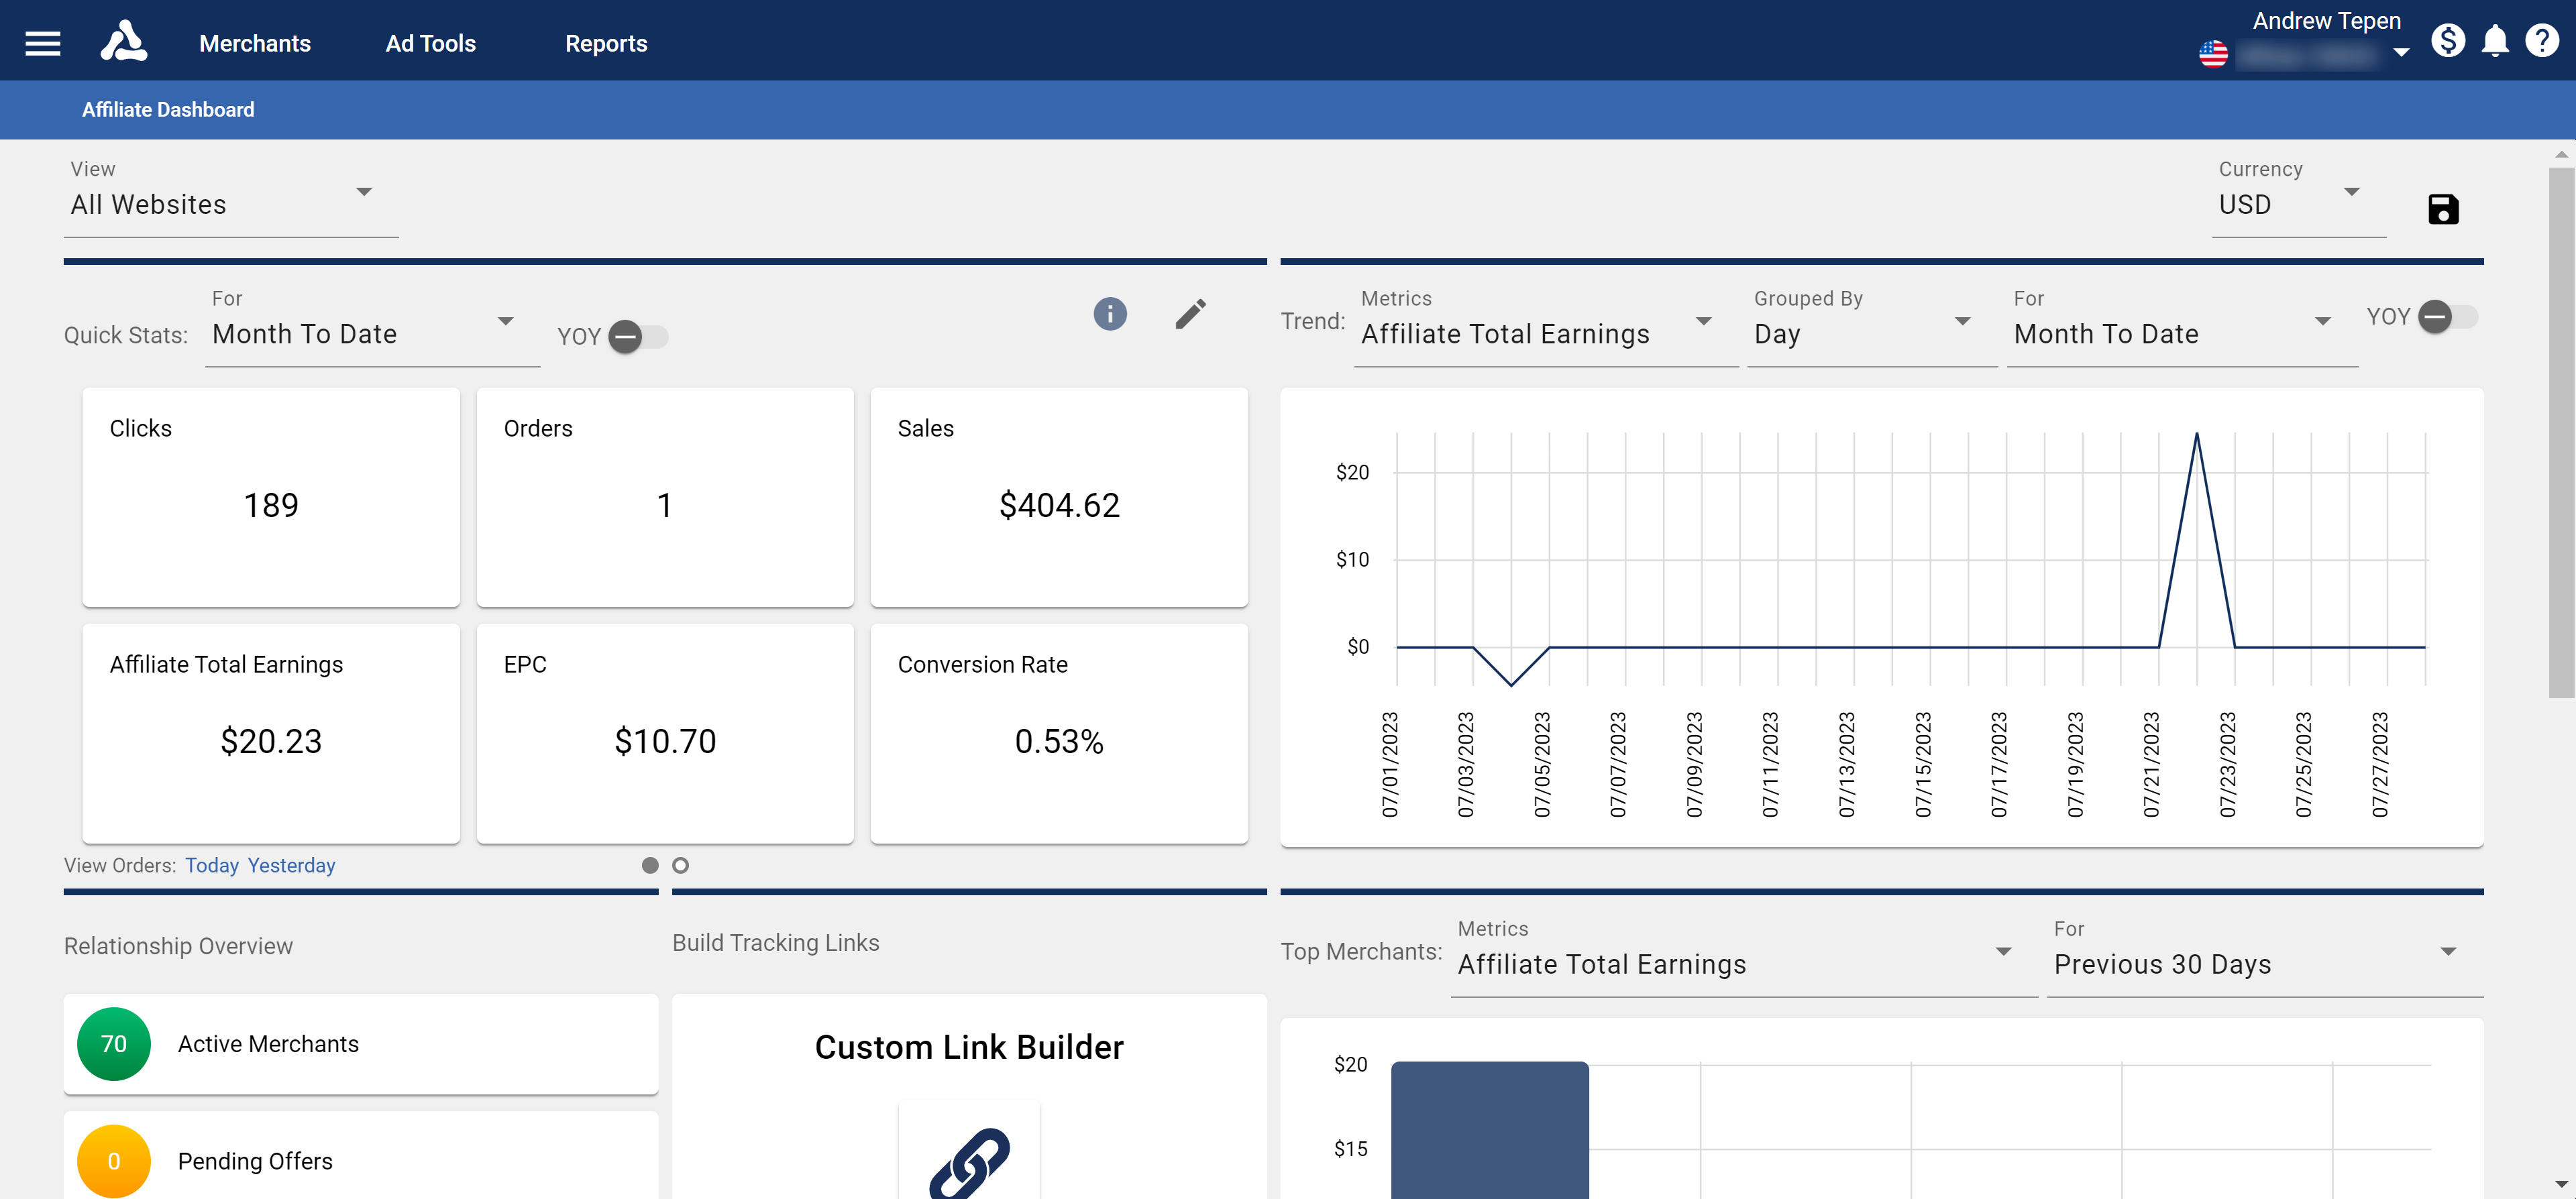Open the dollar payment icon
2576x1199 pixels.
(x=2448, y=40)
